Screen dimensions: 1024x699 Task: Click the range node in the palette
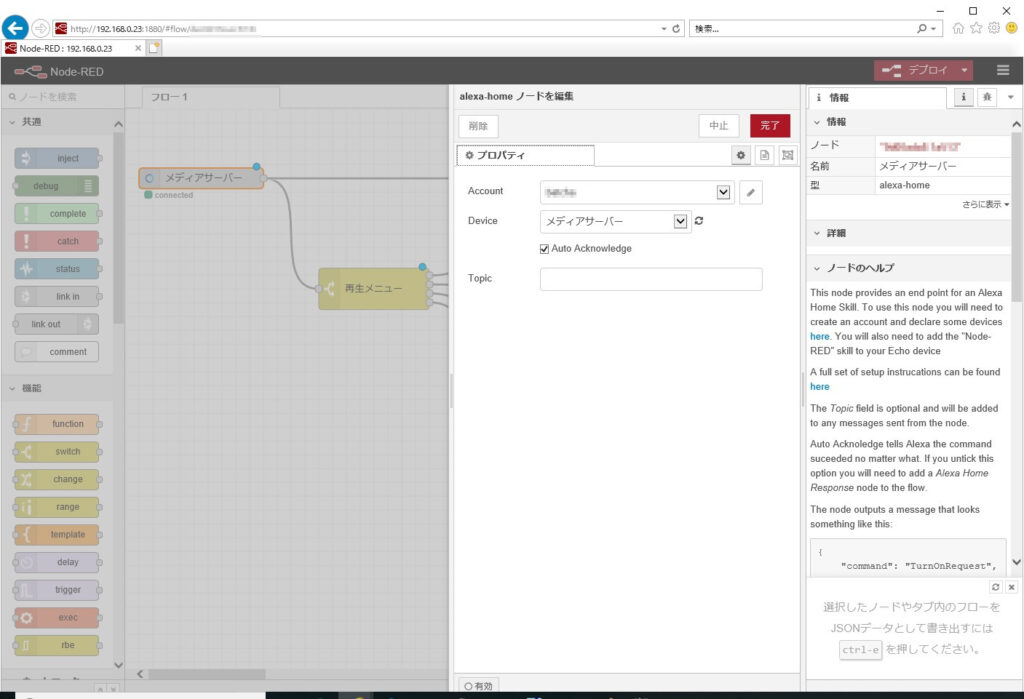click(57, 507)
